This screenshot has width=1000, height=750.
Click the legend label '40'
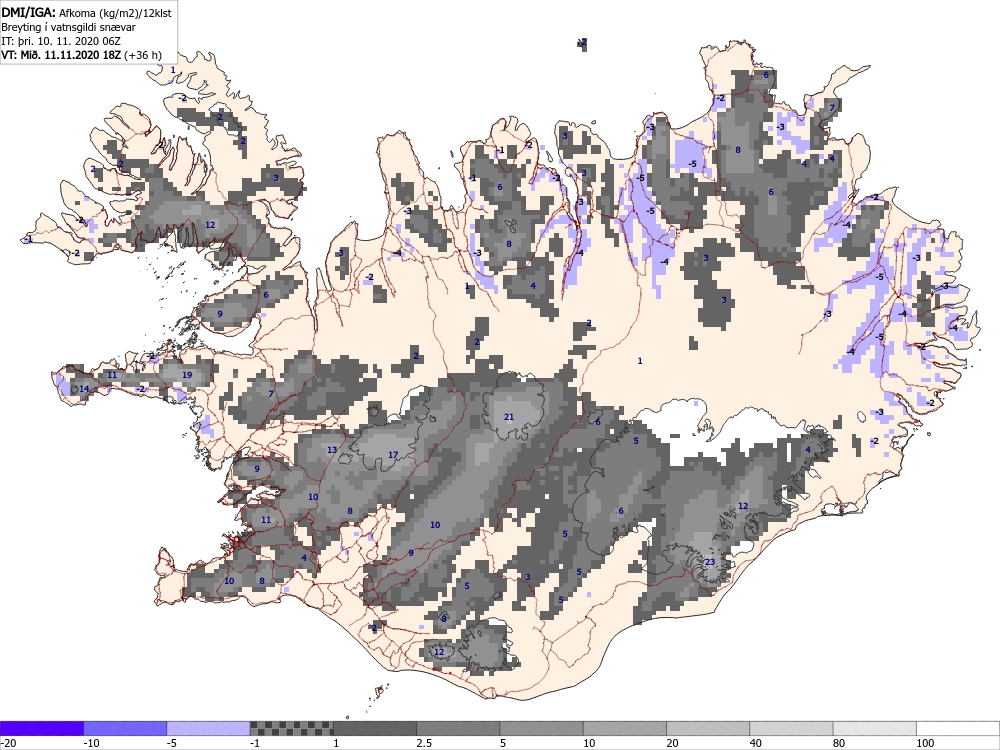pyautogui.click(x=756, y=743)
